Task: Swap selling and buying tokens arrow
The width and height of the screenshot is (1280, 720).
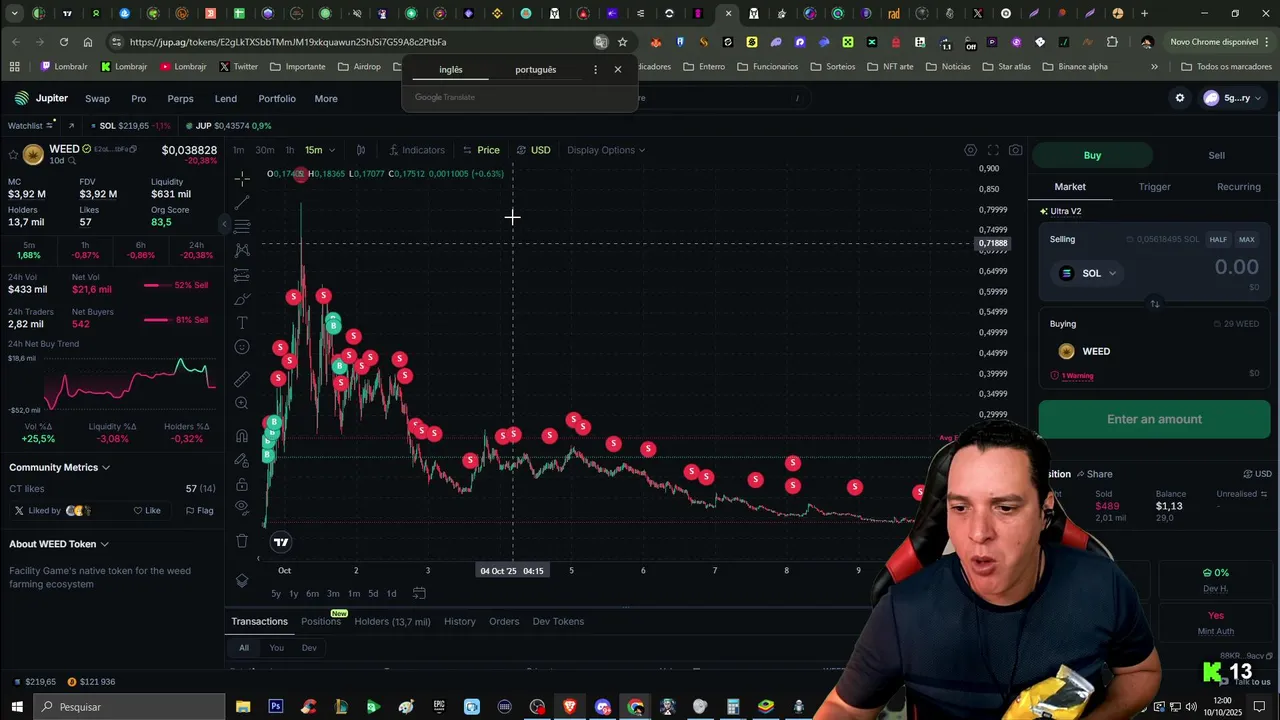Action: 1154,304
